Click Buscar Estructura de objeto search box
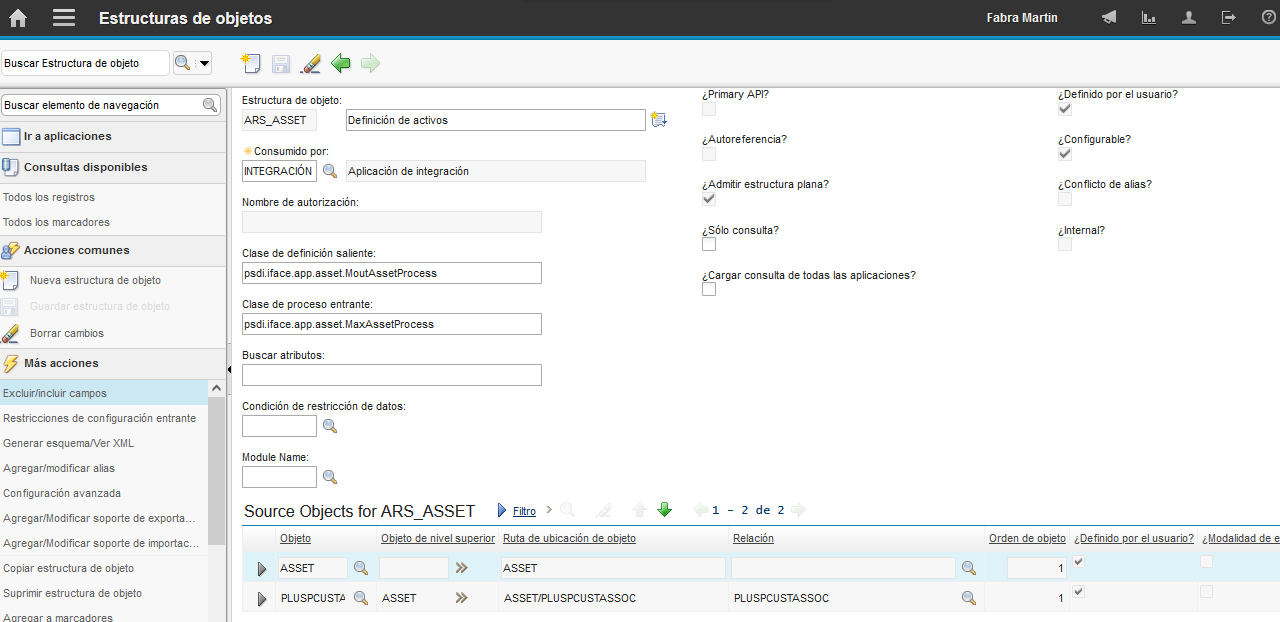The width and height of the screenshot is (1280, 622). tap(85, 63)
